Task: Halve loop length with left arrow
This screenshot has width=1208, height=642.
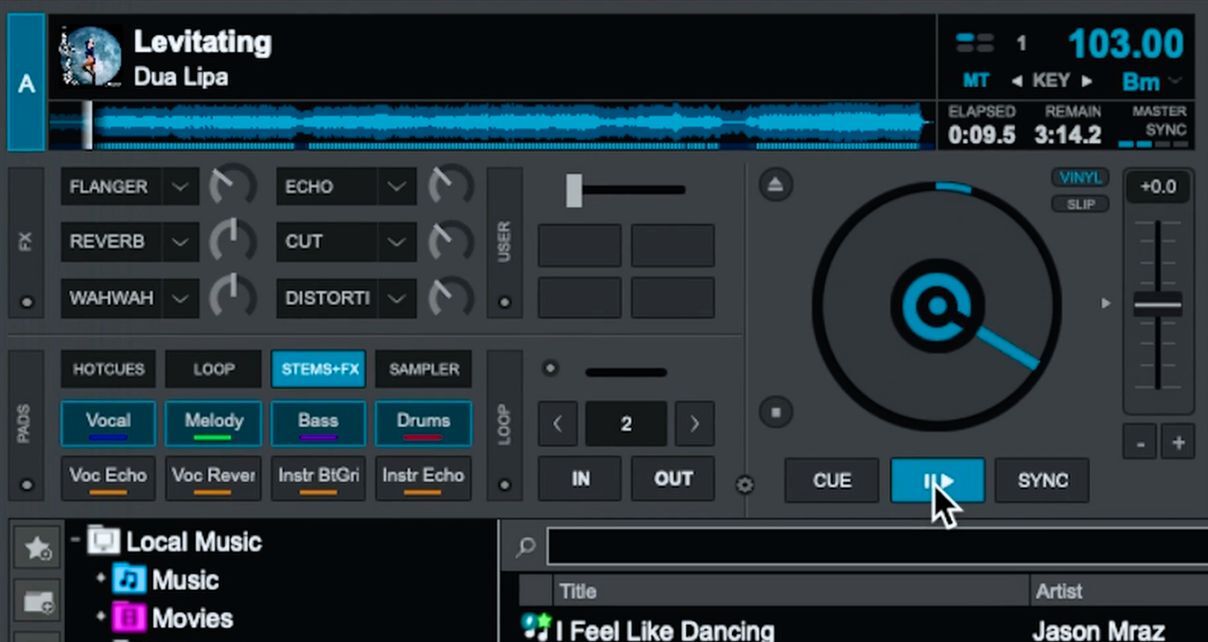Action: (x=558, y=424)
